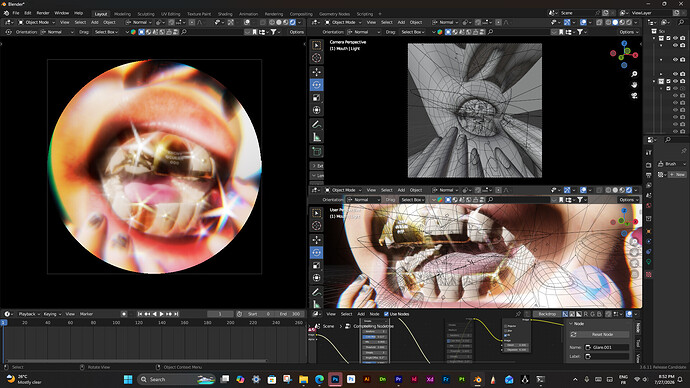Select Scale tool in lower user perspective viewport
This screenshot has width=690, height=388.
click(316, 265)
